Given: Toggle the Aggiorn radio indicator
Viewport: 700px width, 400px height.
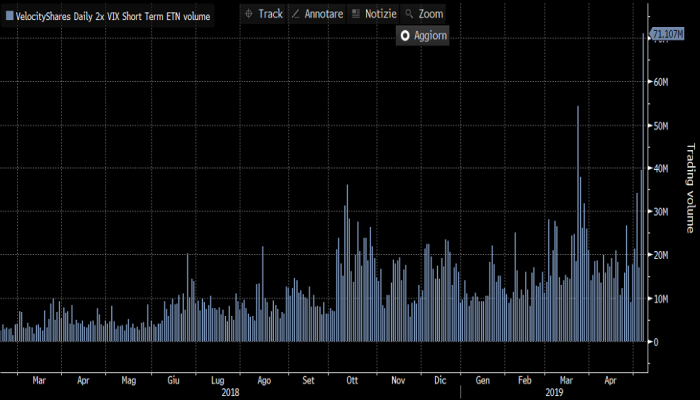Looking at the screenshot, I should [405, 36].
